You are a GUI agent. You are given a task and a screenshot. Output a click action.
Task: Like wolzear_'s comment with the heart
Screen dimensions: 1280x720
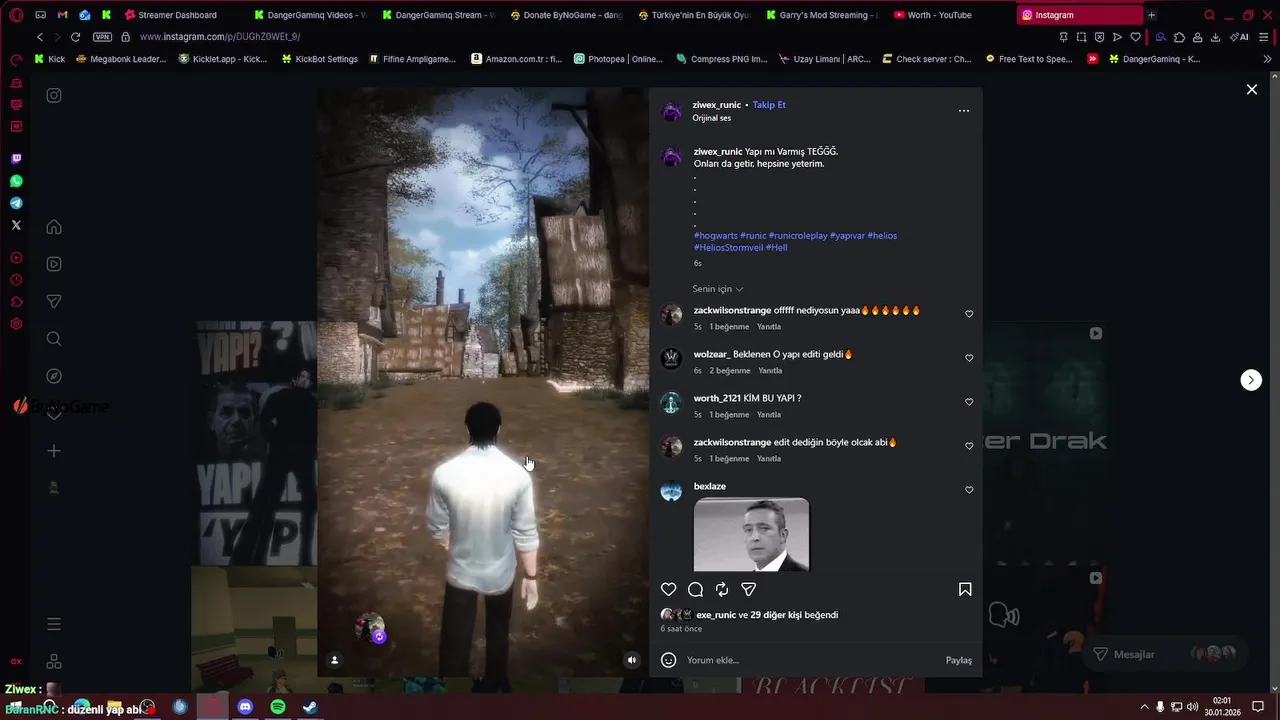(969, 358)
